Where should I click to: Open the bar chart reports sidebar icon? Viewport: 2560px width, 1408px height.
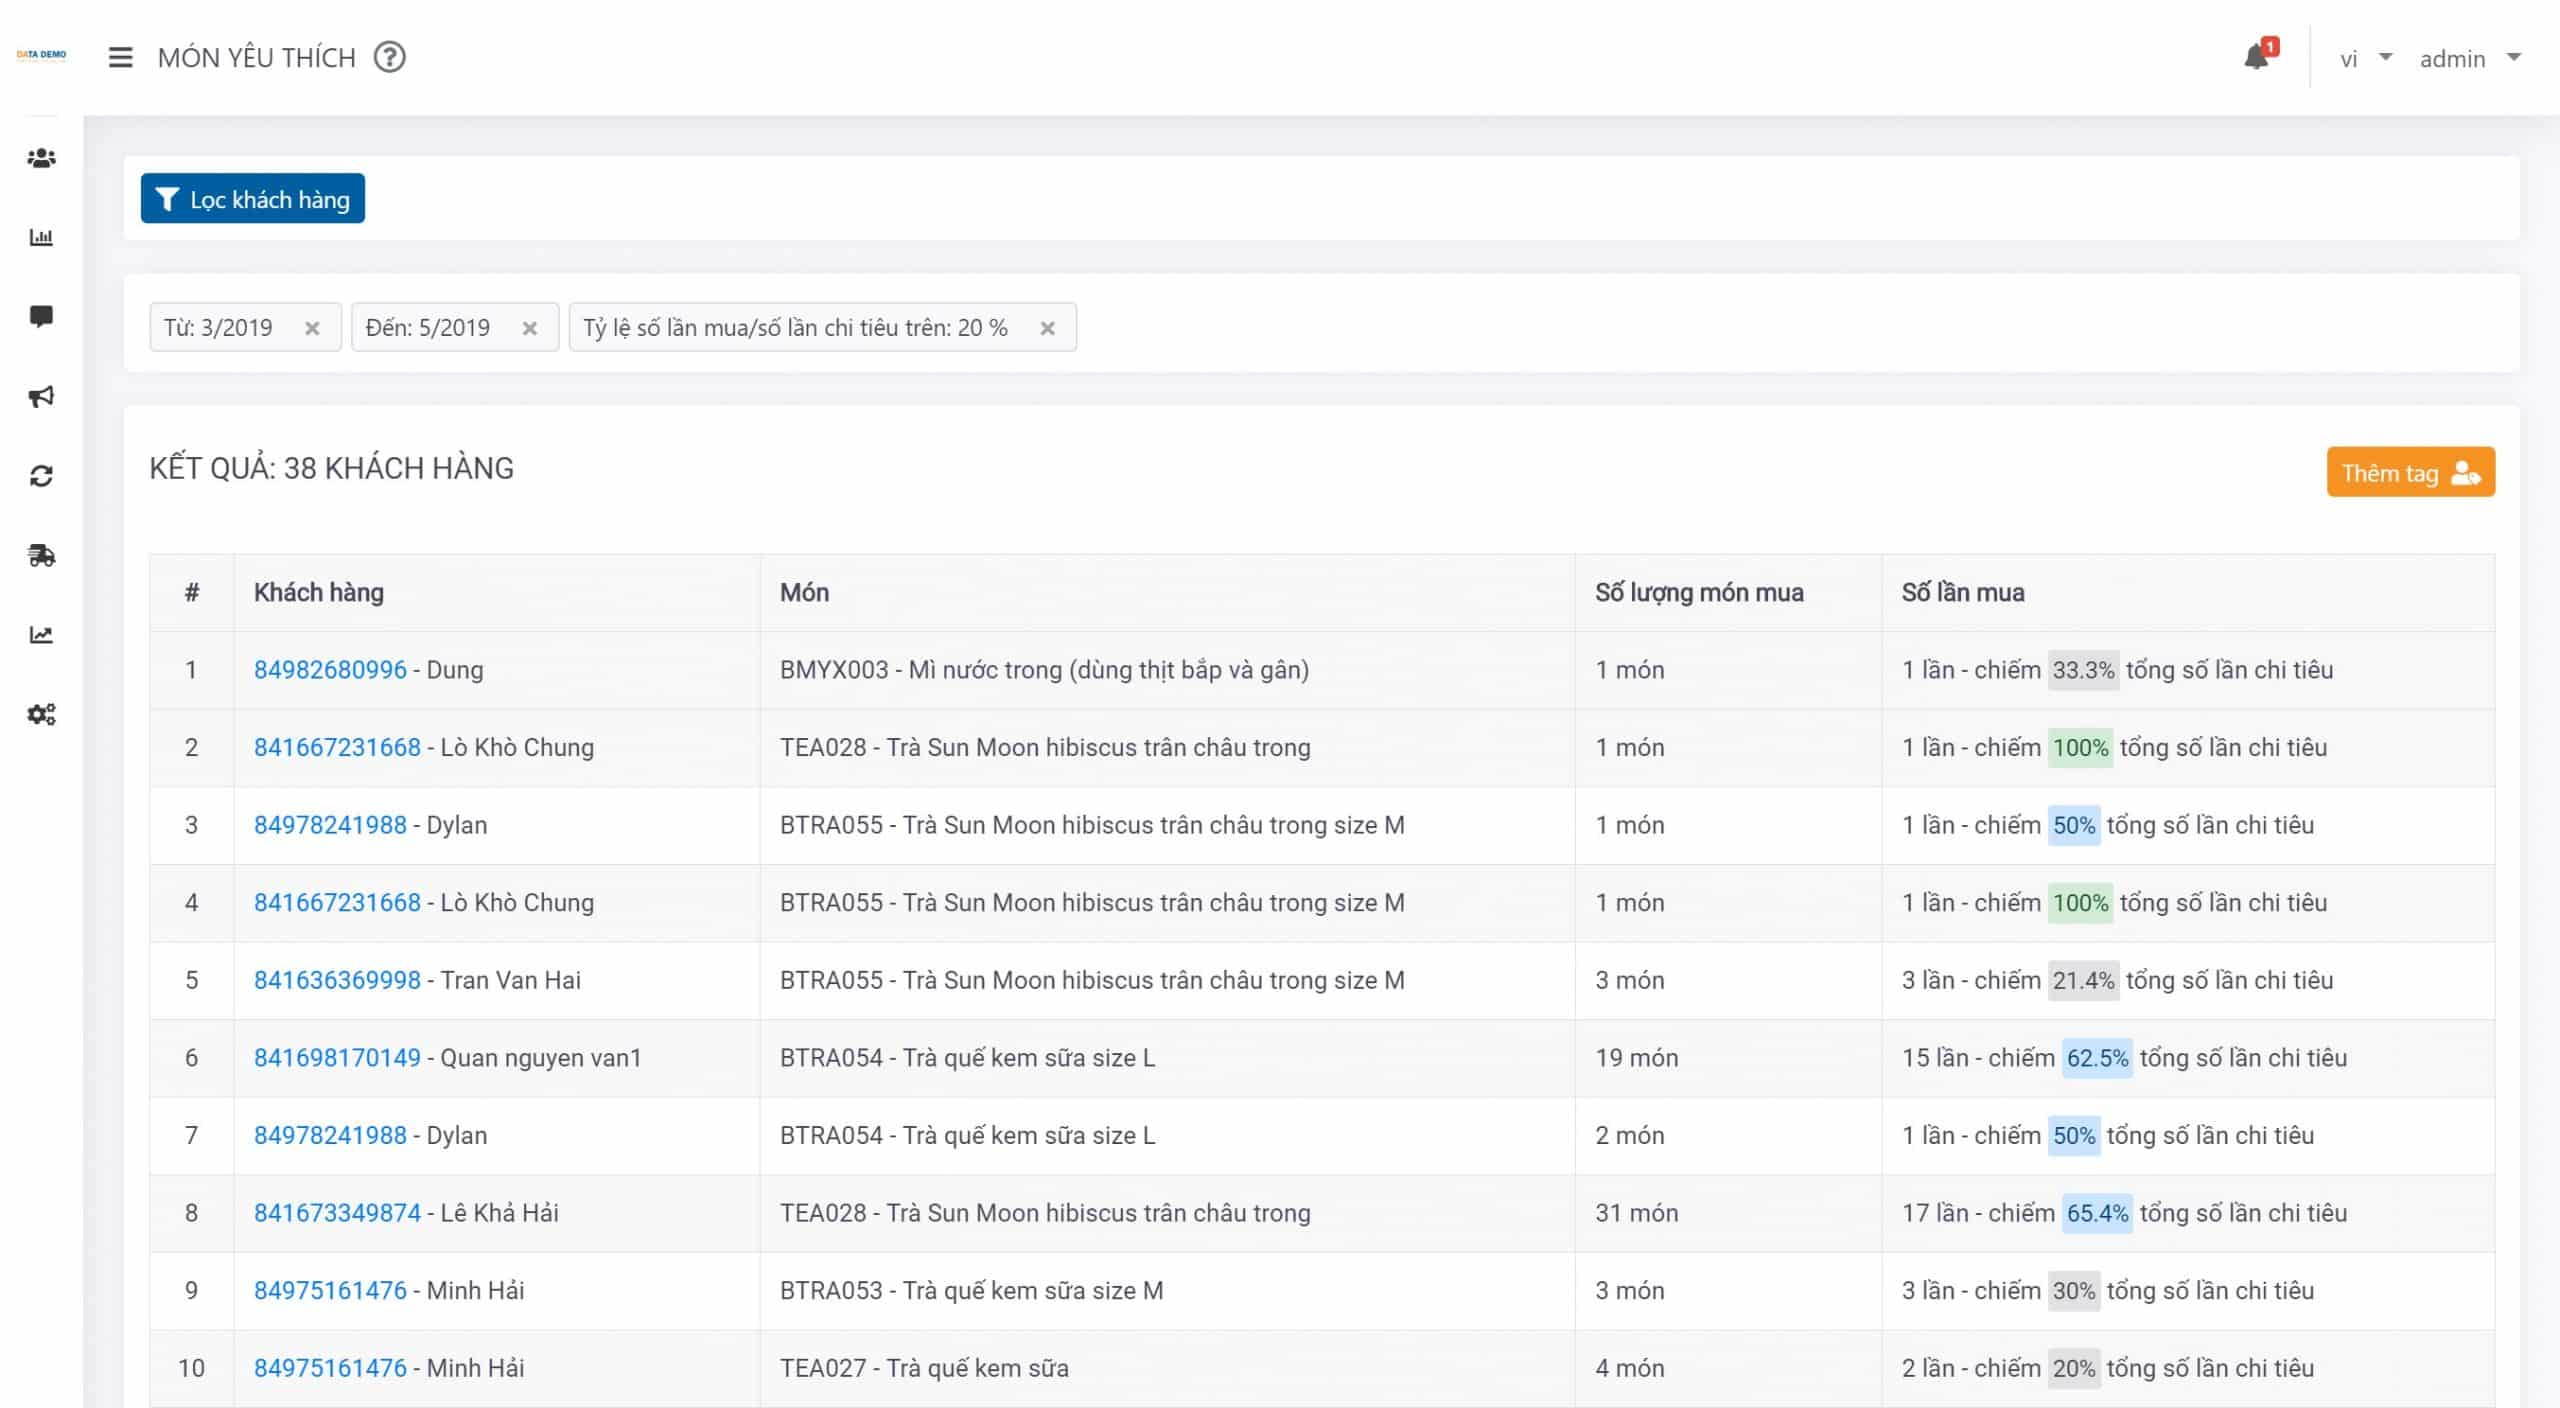pos(41,237)
